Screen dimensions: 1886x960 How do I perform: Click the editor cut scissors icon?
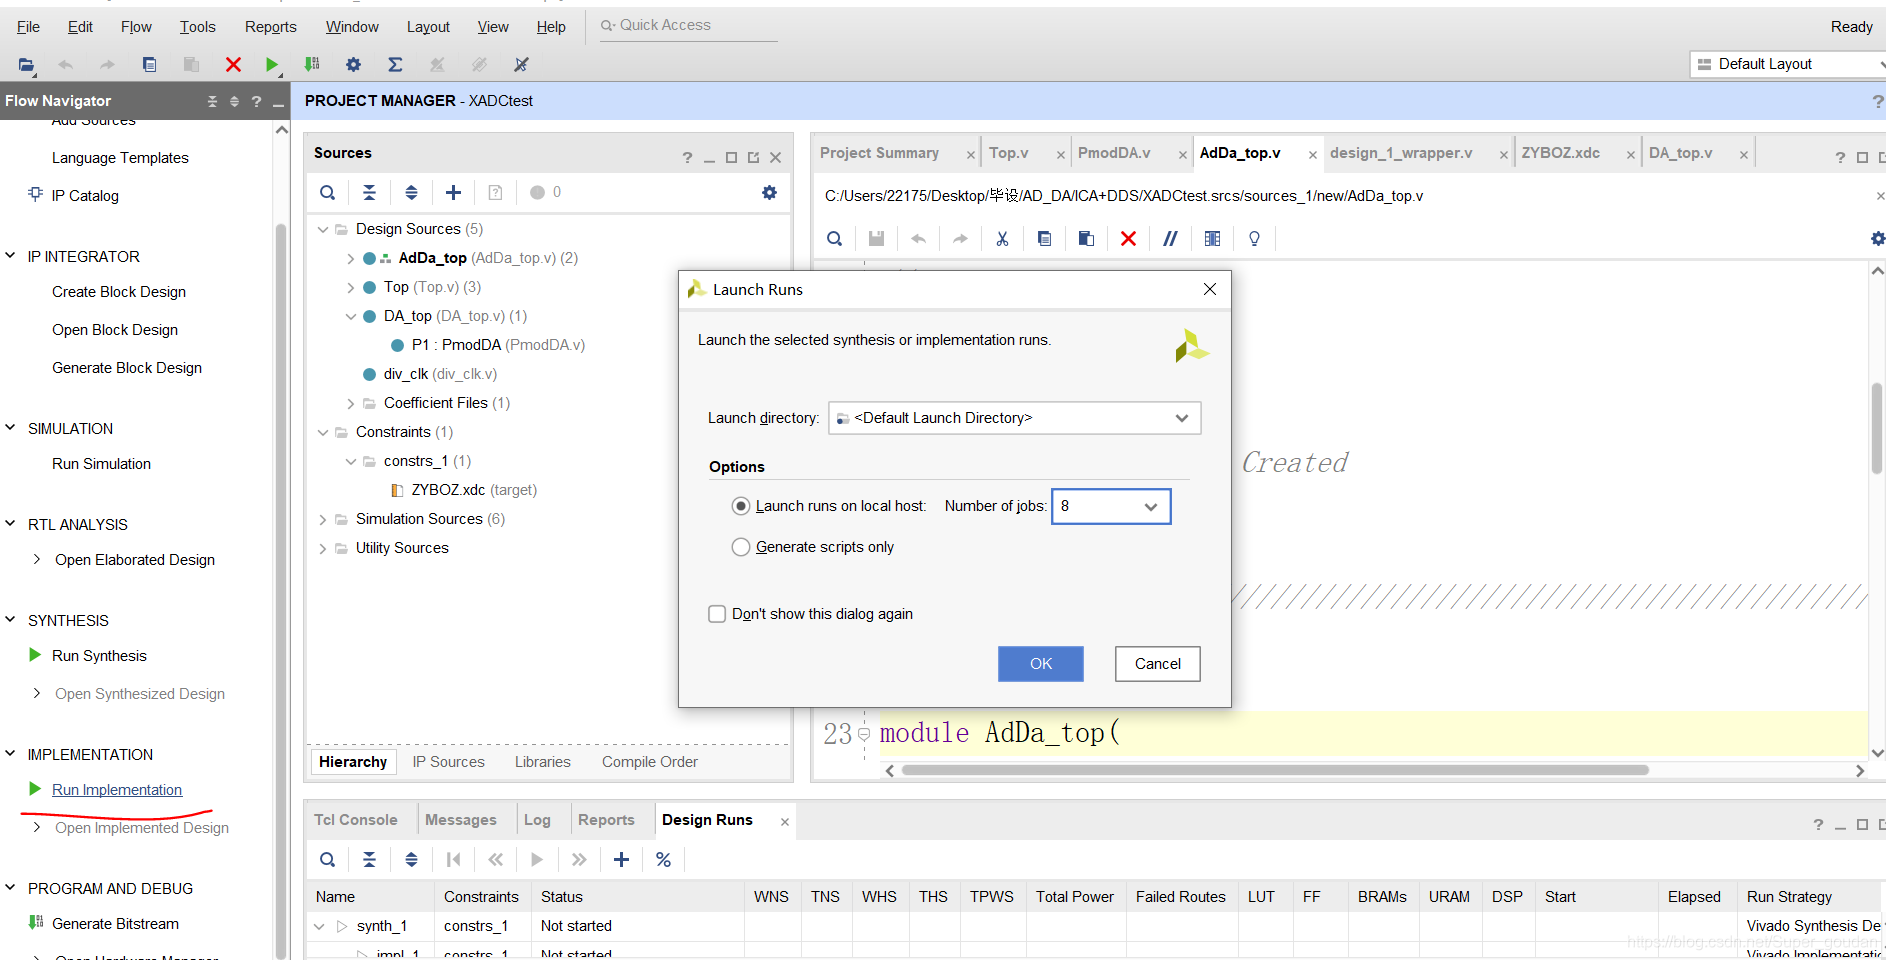(1002, 239)
